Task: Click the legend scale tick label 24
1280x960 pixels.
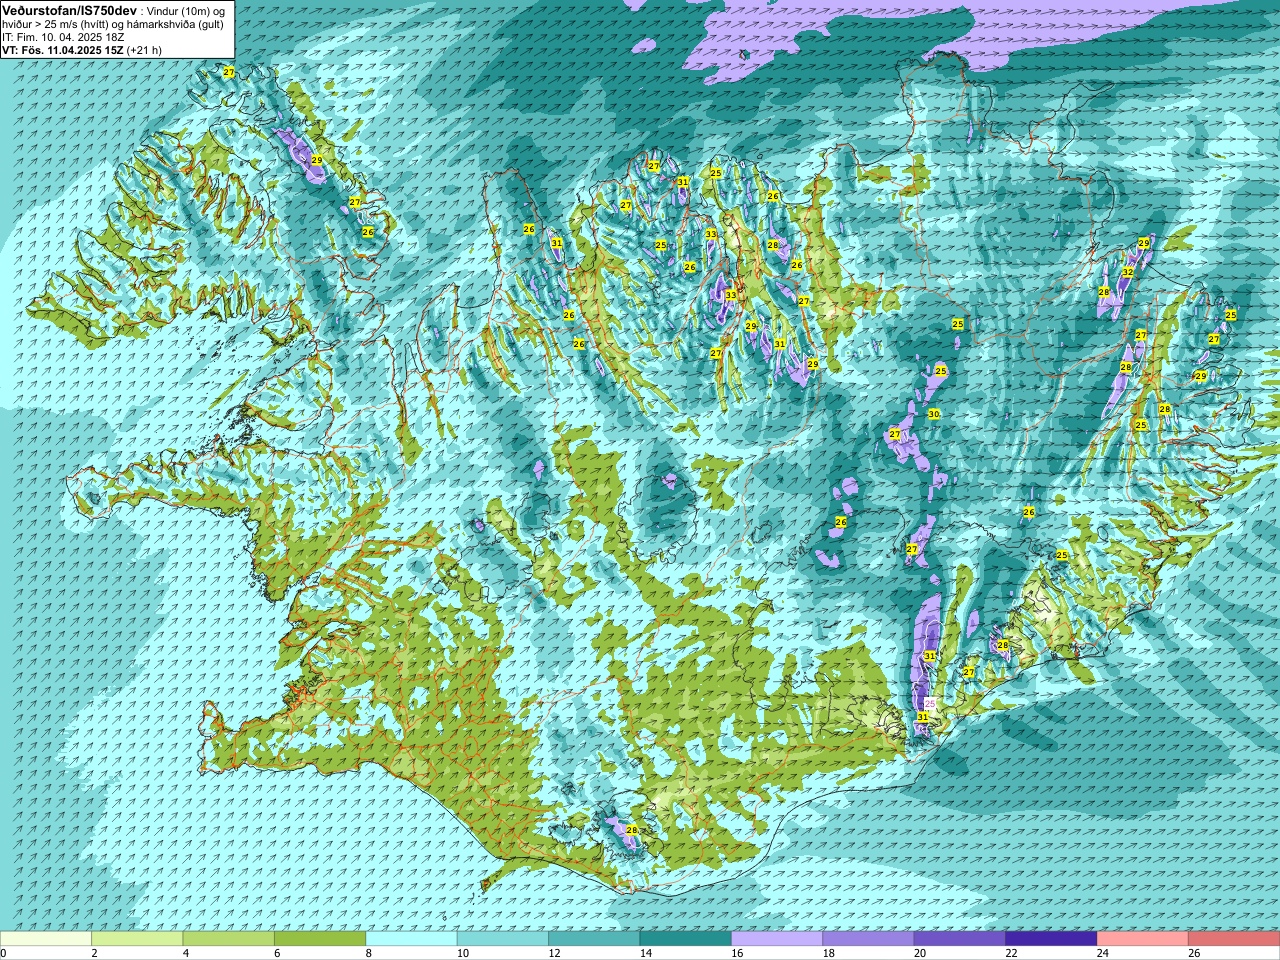Action: (x=1102, y=953)
